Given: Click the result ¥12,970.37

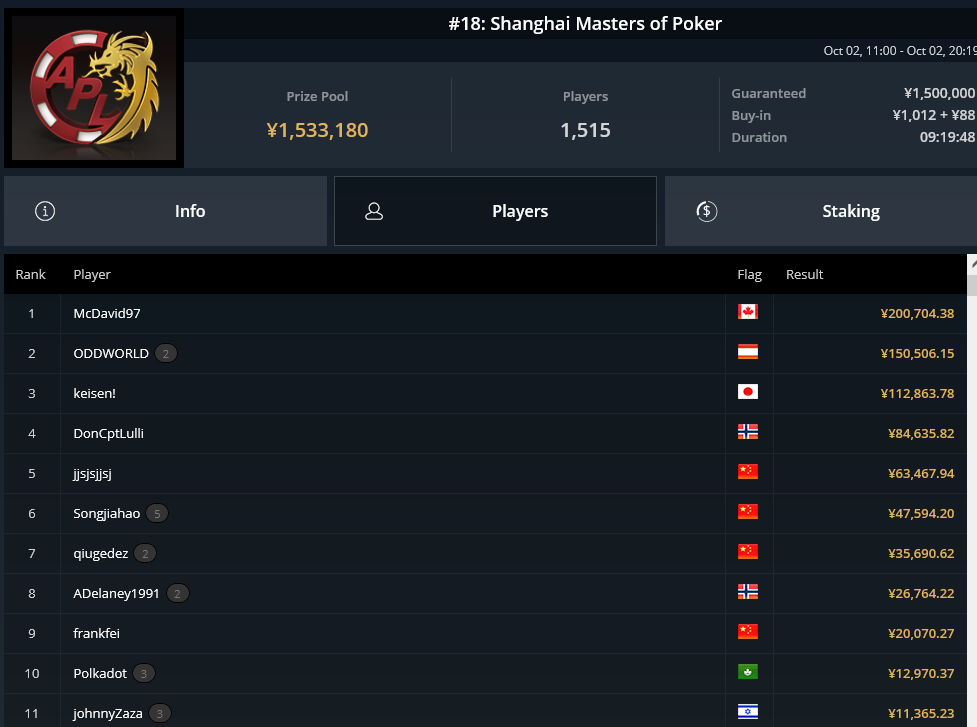Looking at the screenshot, I should (x=921, y=673).
